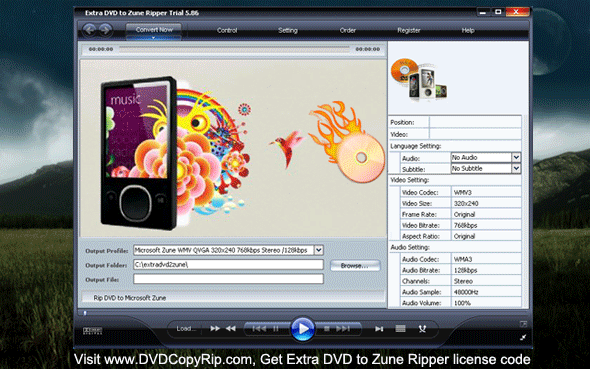The image size is (590, 369).
Task: Click the chapter list grid icon
Action: [400, 329]
